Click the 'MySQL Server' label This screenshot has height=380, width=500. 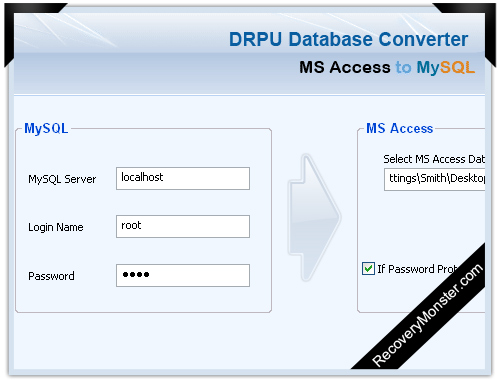tap(62, 179)
